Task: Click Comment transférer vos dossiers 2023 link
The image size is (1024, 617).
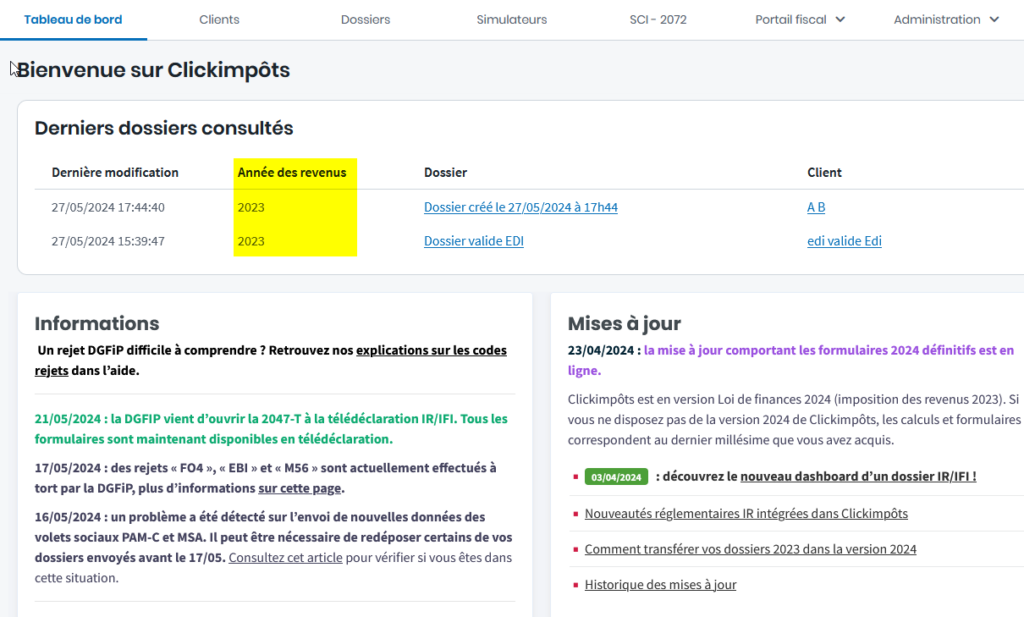Action: click(x=750, y=549)
